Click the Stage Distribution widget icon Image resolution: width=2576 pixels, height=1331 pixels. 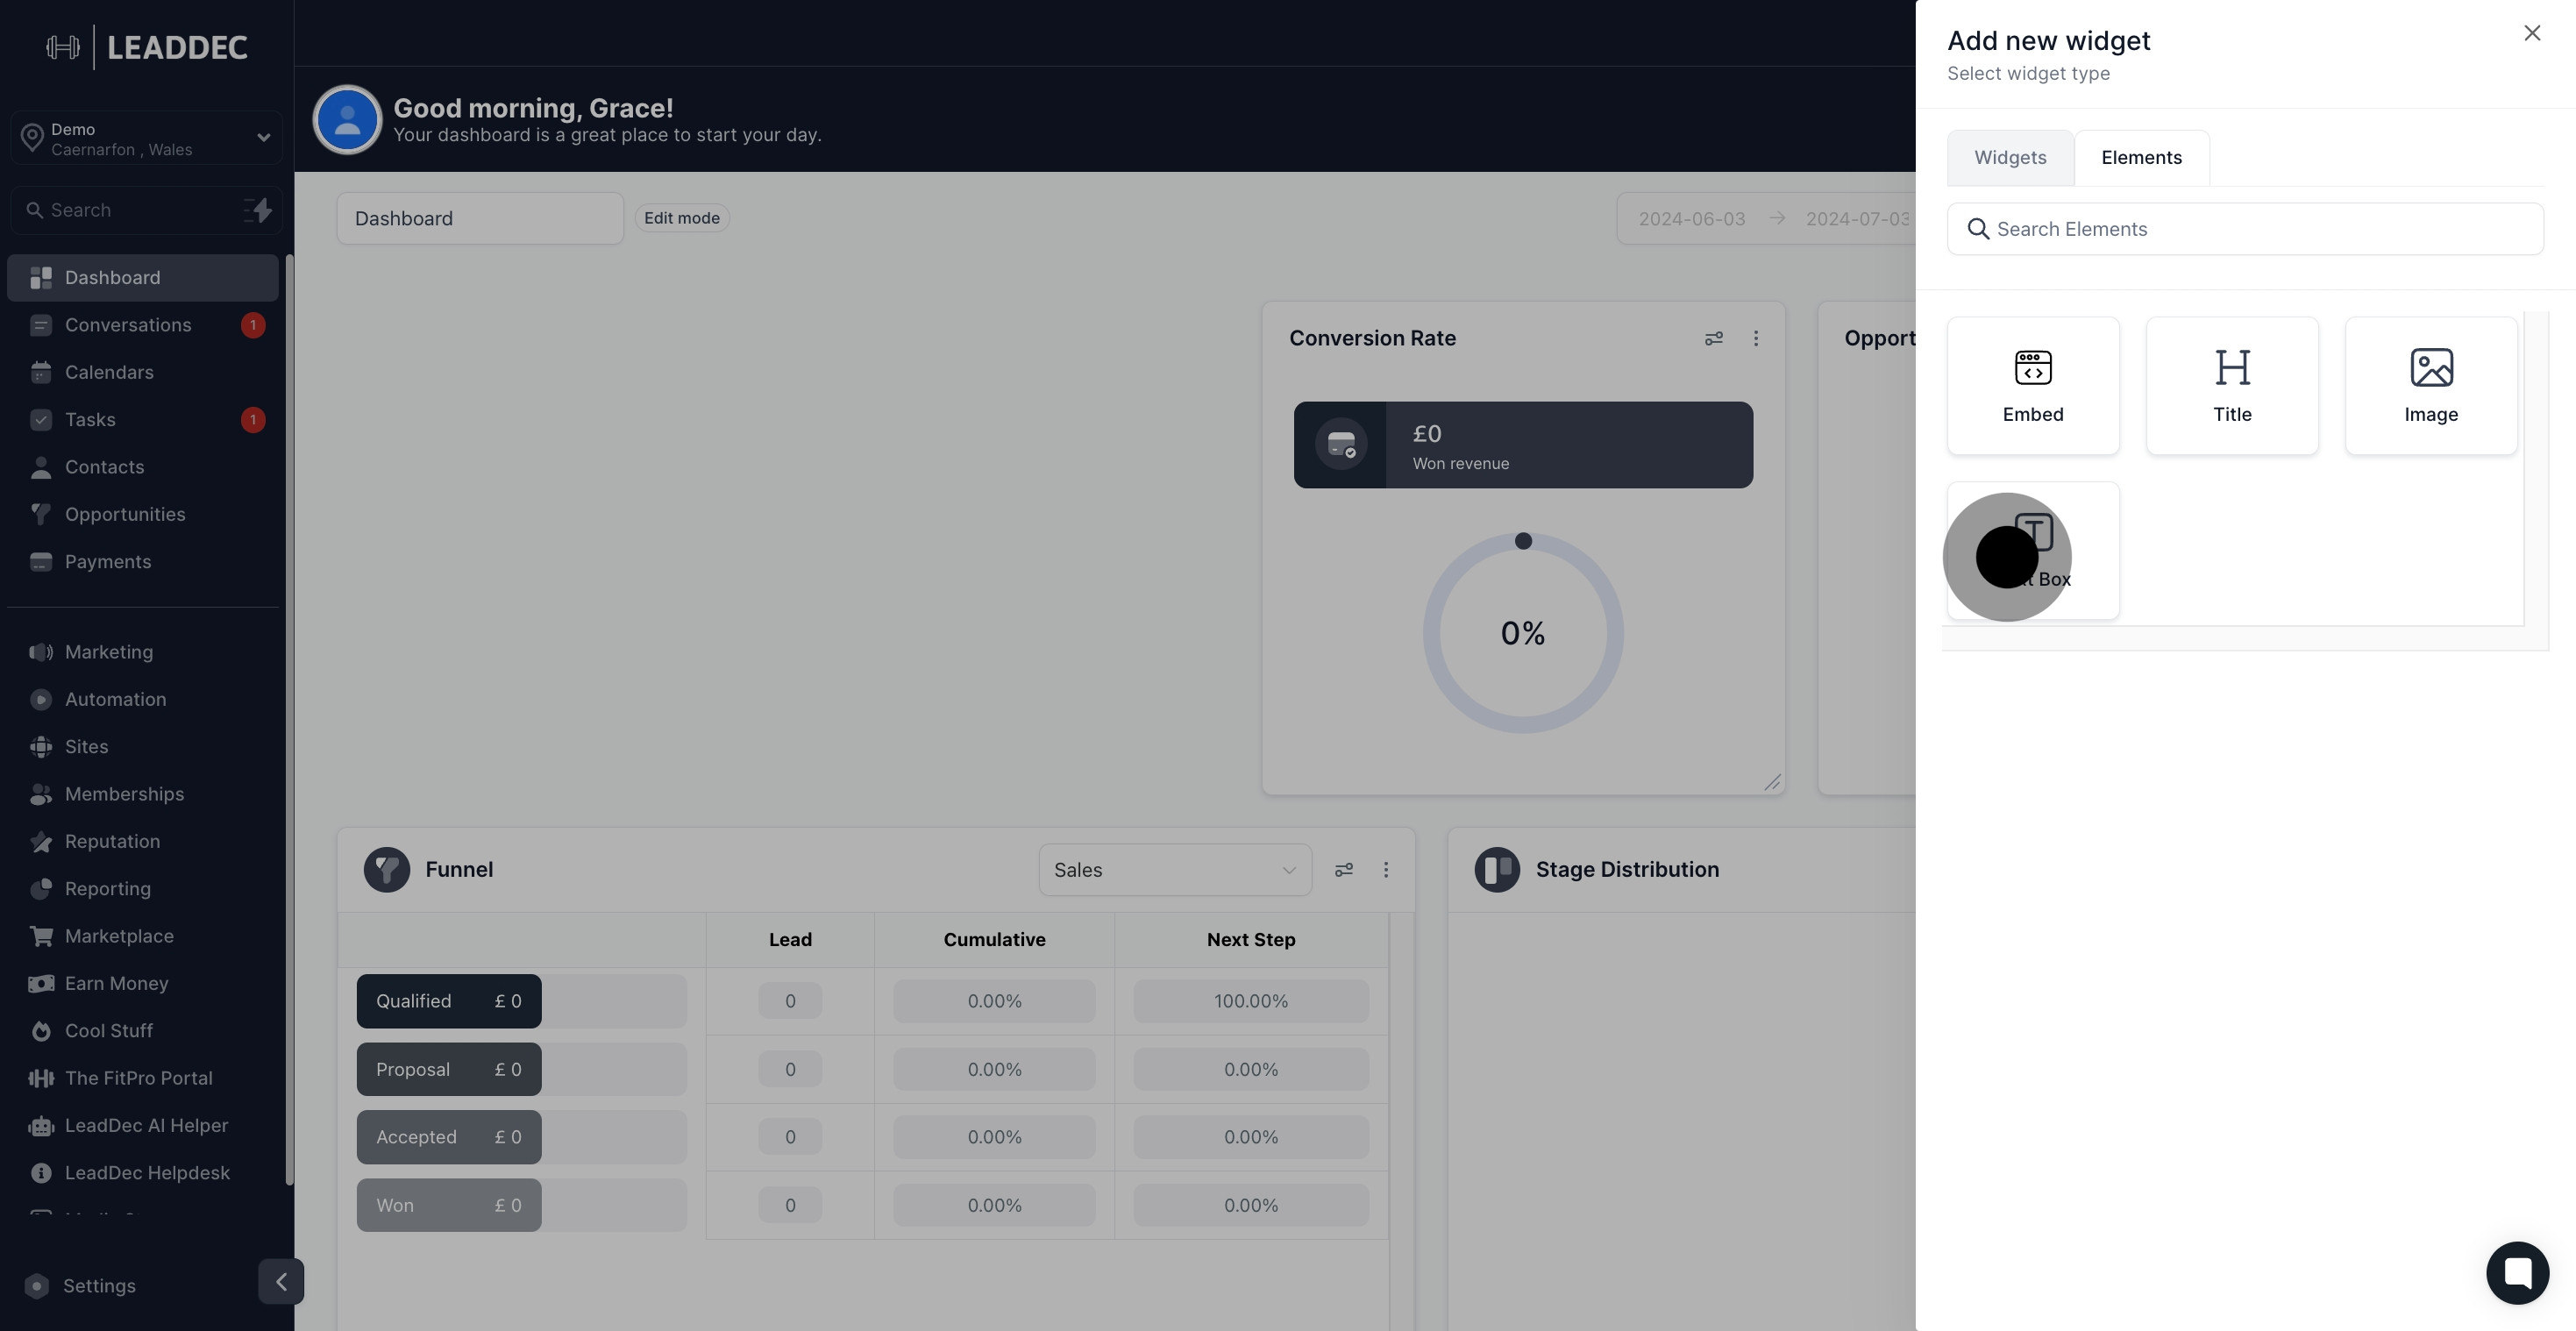(x=1497, y=870)
